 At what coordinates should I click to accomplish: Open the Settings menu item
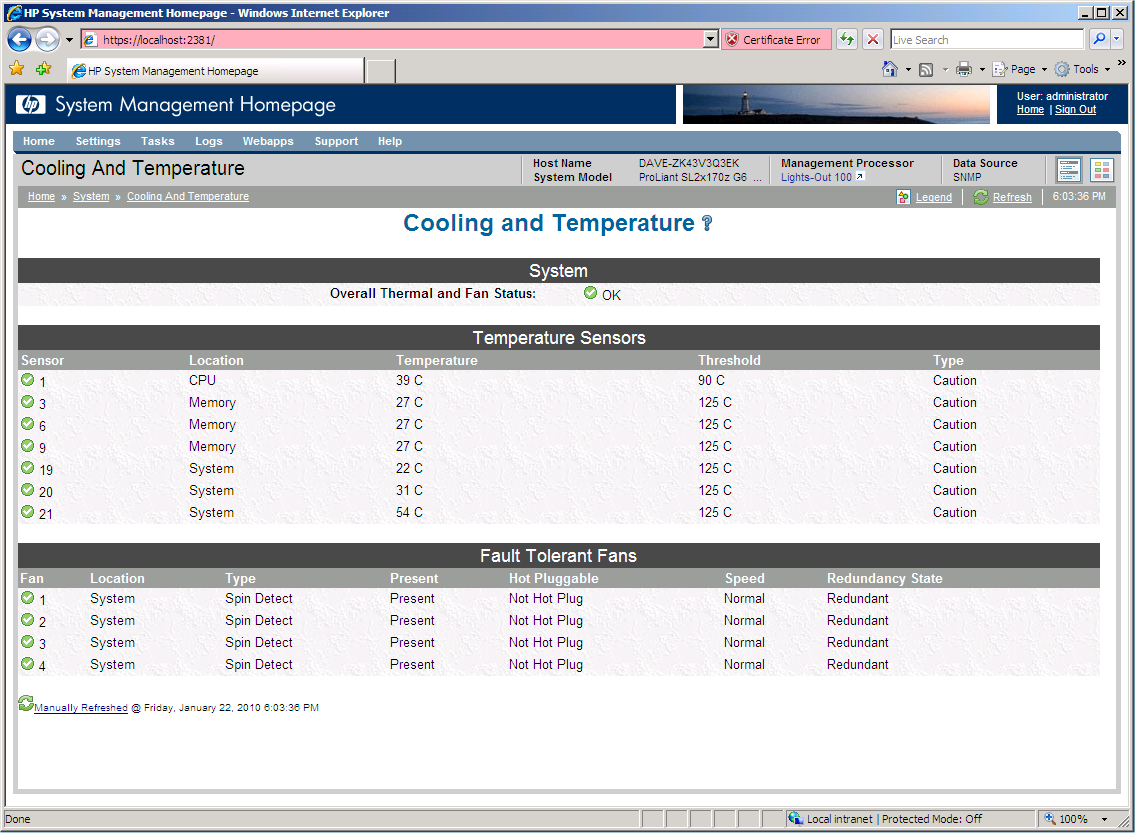[98, 141]
